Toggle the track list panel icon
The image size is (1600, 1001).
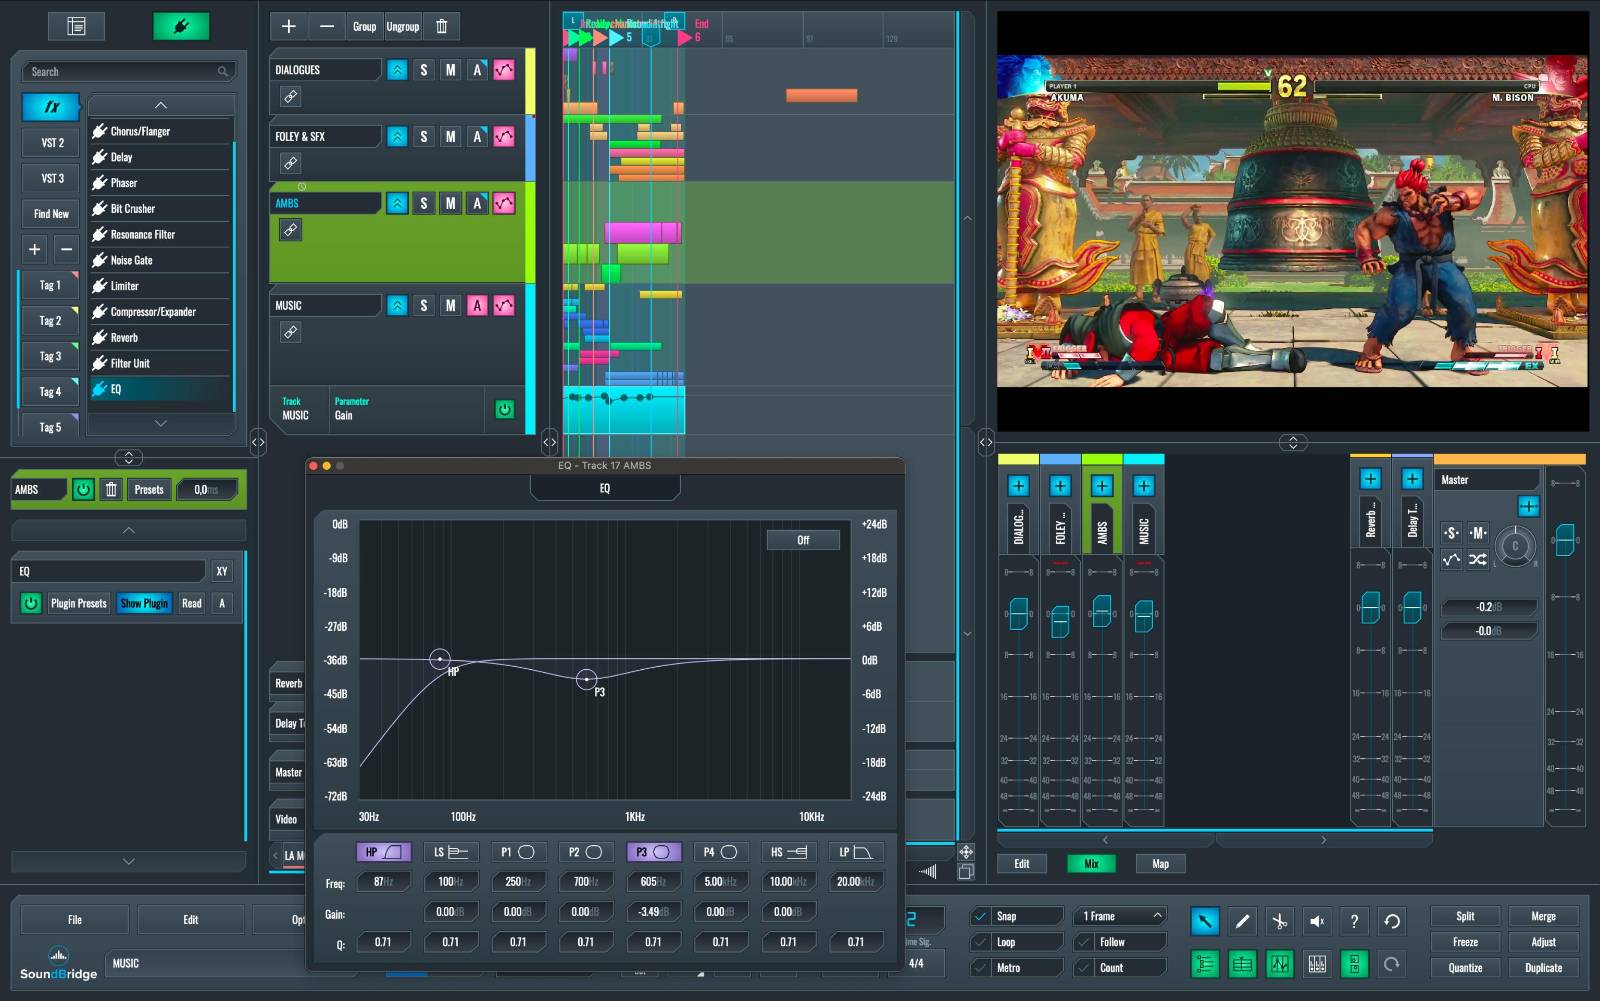[1205, 964]
